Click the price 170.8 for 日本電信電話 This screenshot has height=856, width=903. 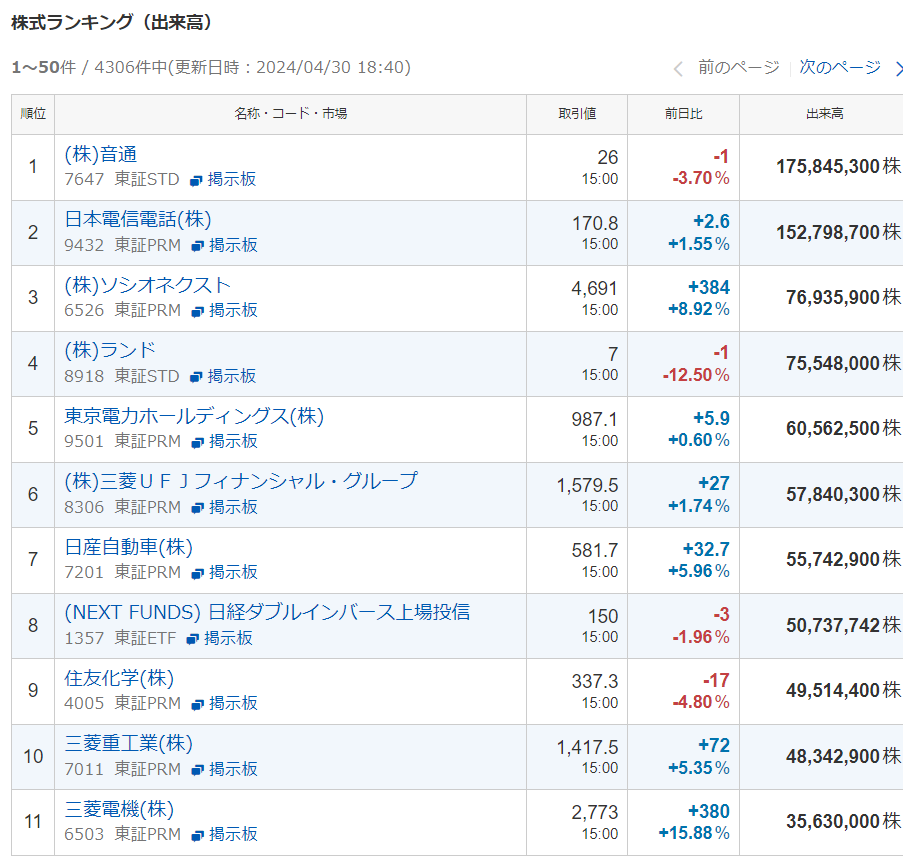coord(595,223)
